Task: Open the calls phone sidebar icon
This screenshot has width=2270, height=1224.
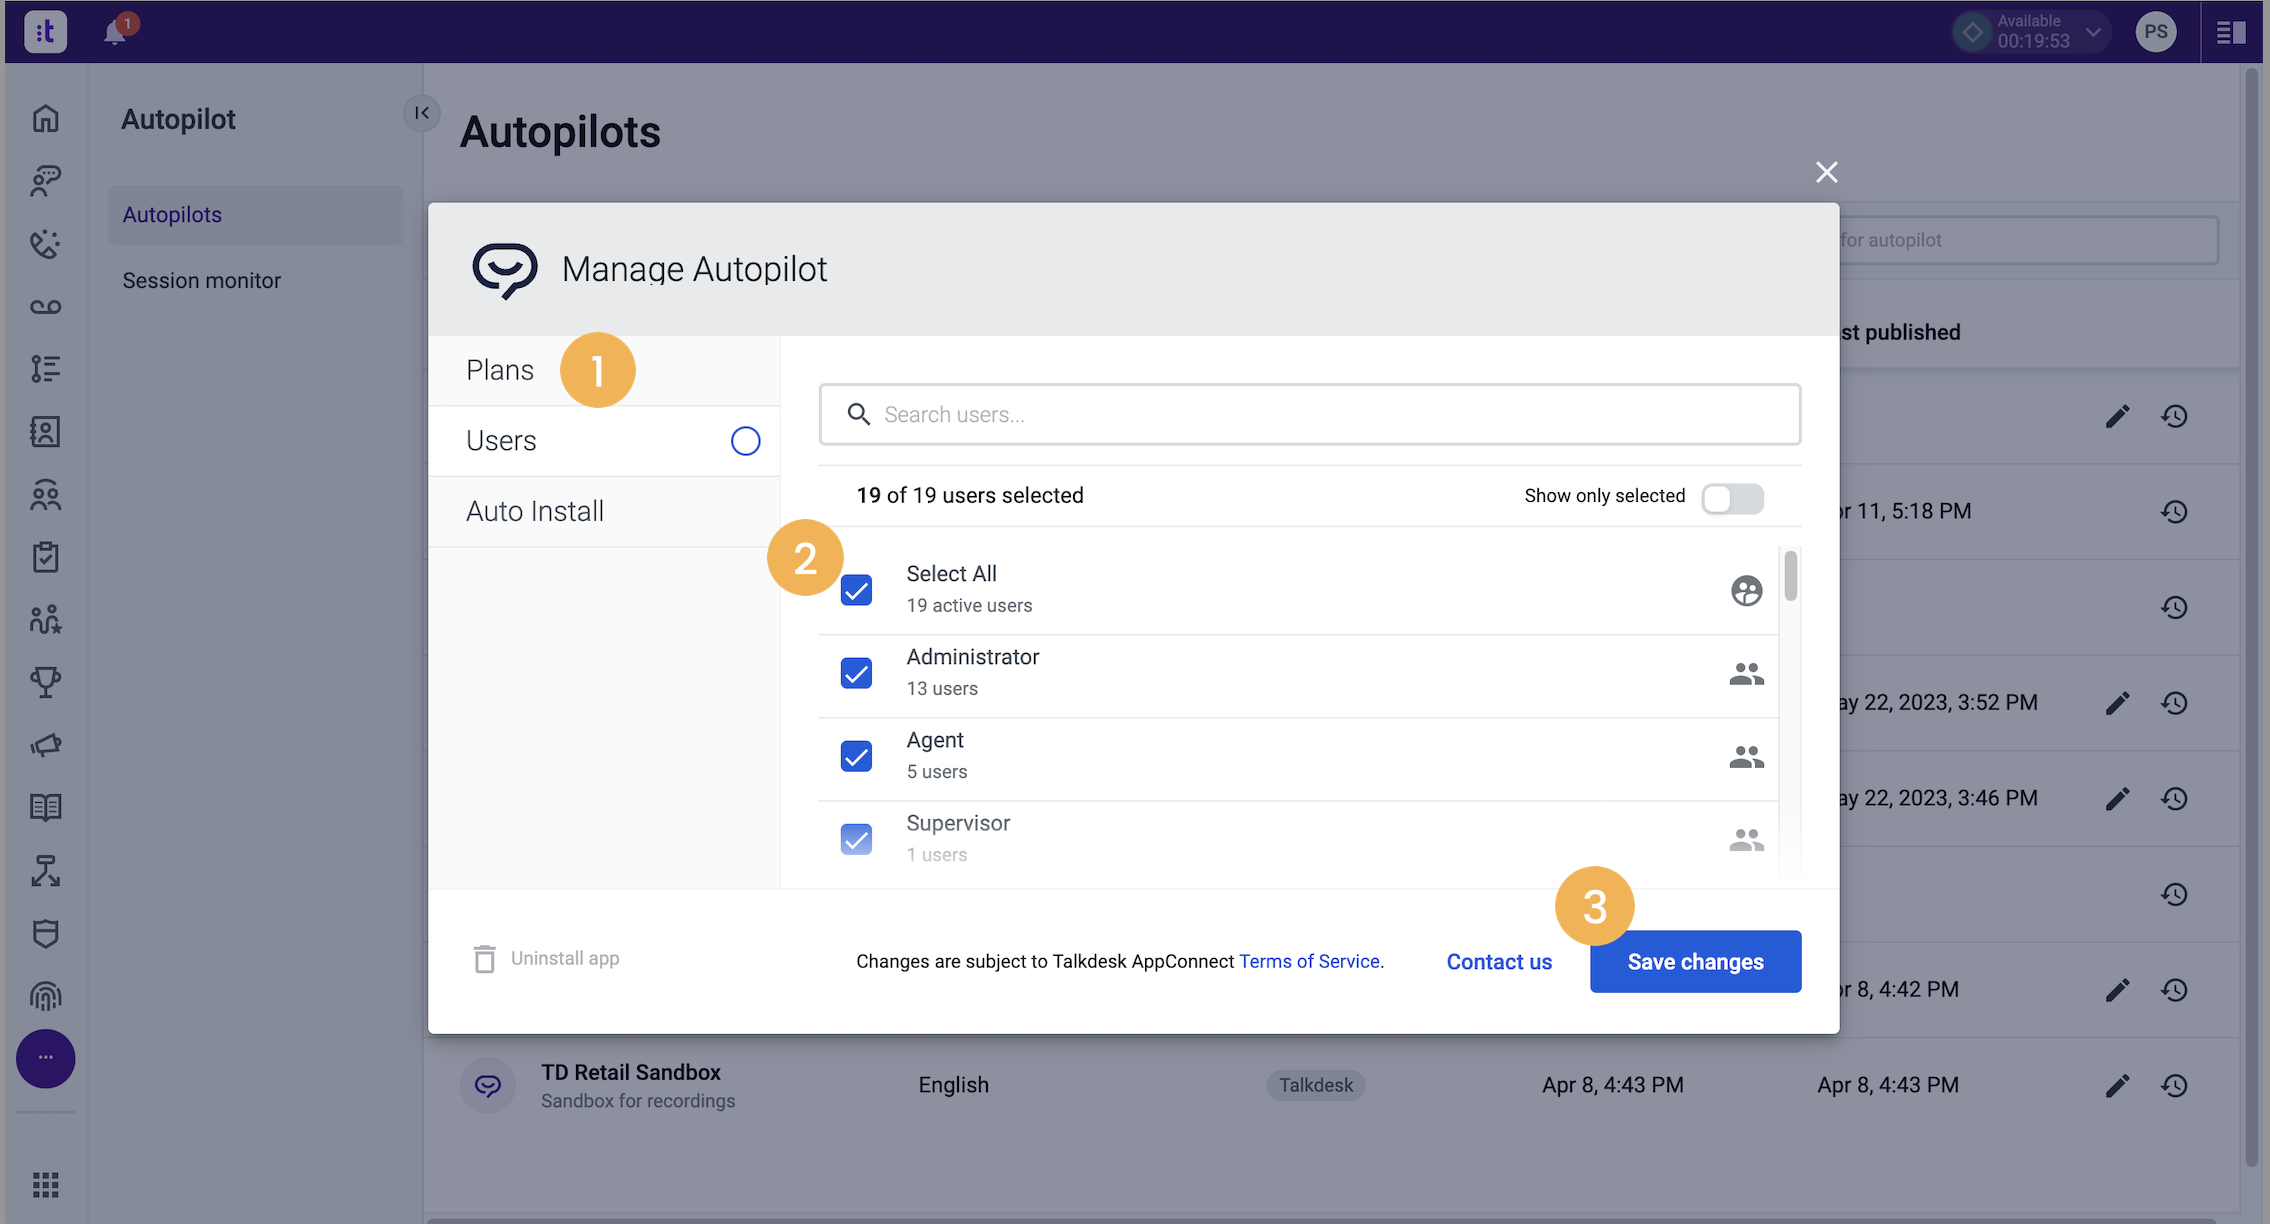Action: (x=45, y=244)
